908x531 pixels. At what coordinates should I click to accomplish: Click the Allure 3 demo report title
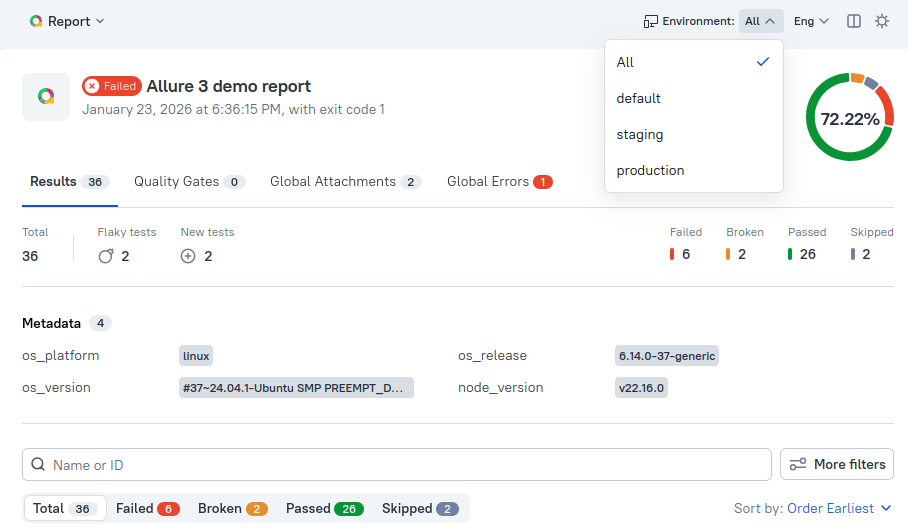[x=229, y=86]
